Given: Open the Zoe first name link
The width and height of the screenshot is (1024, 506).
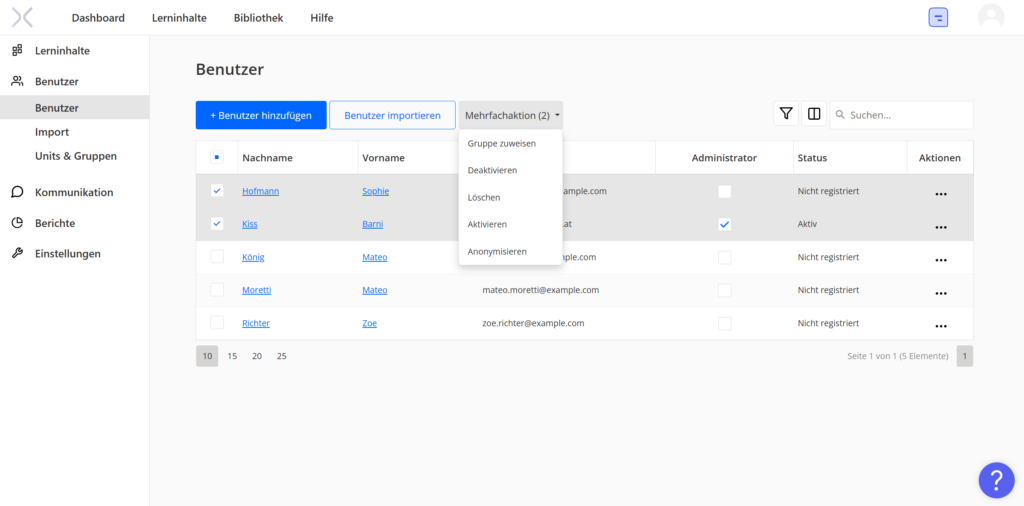Looking at the screenshot, I should 370,323.
